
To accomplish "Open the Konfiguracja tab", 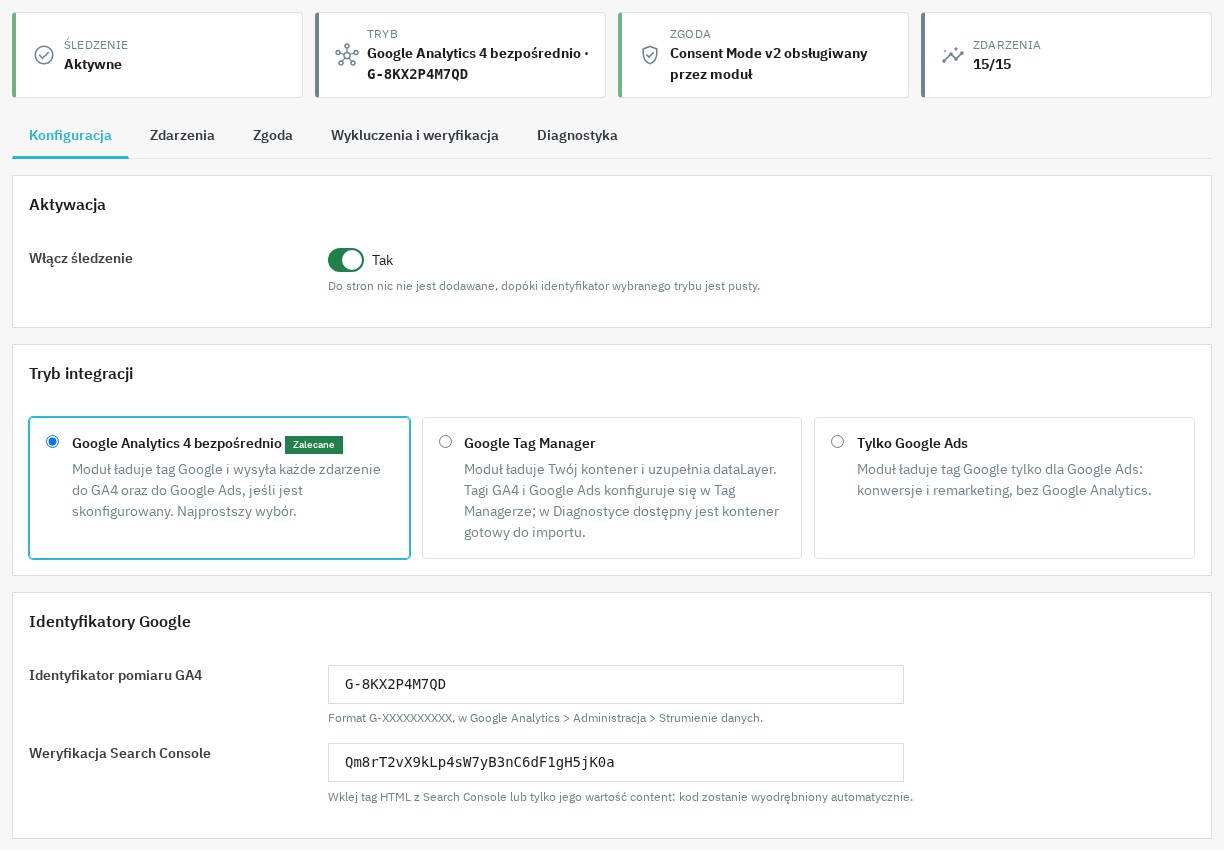I will (x=70, y=135).
